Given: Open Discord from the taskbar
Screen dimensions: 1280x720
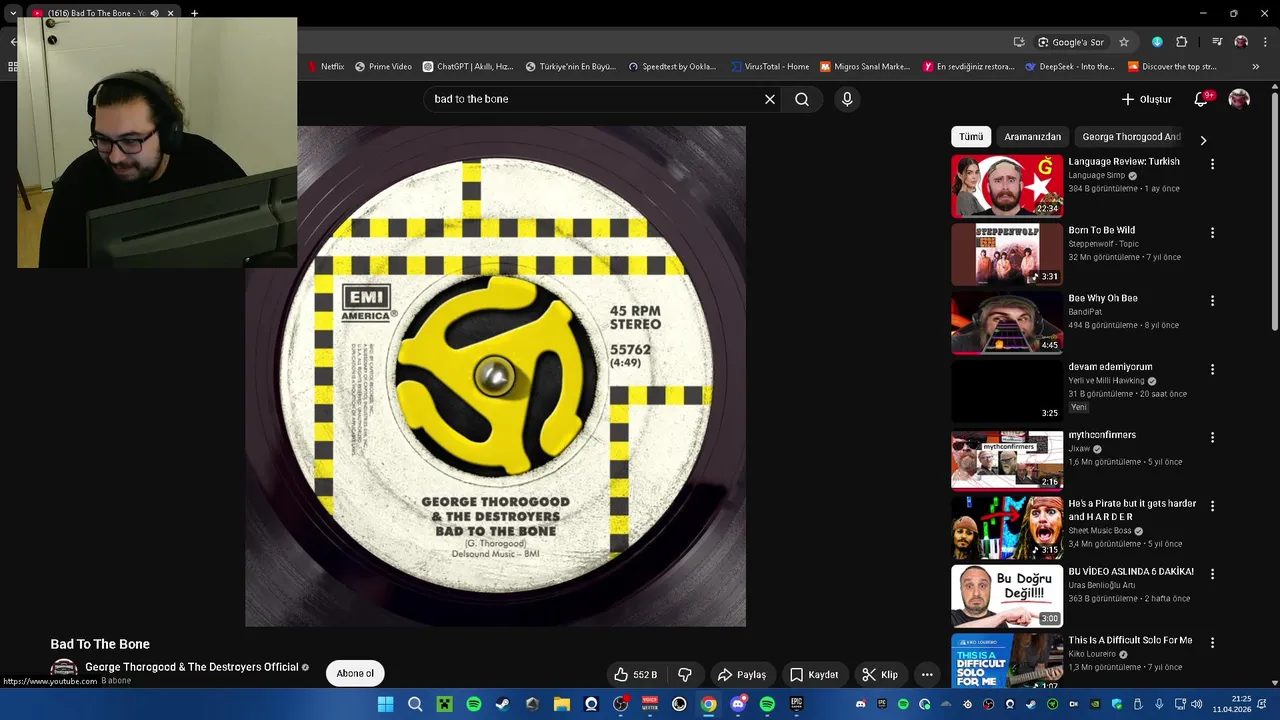Looking at the screenshot, I should coord(738,704).
